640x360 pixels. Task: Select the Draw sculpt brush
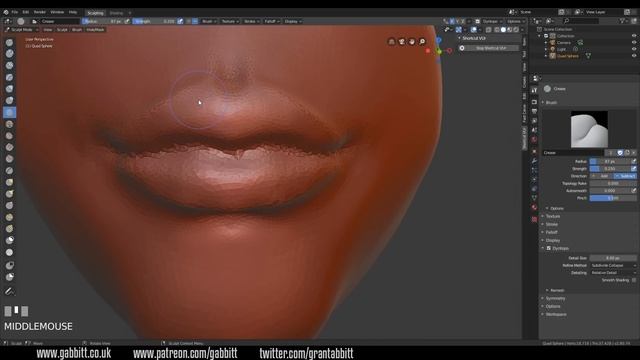(9, 42)
